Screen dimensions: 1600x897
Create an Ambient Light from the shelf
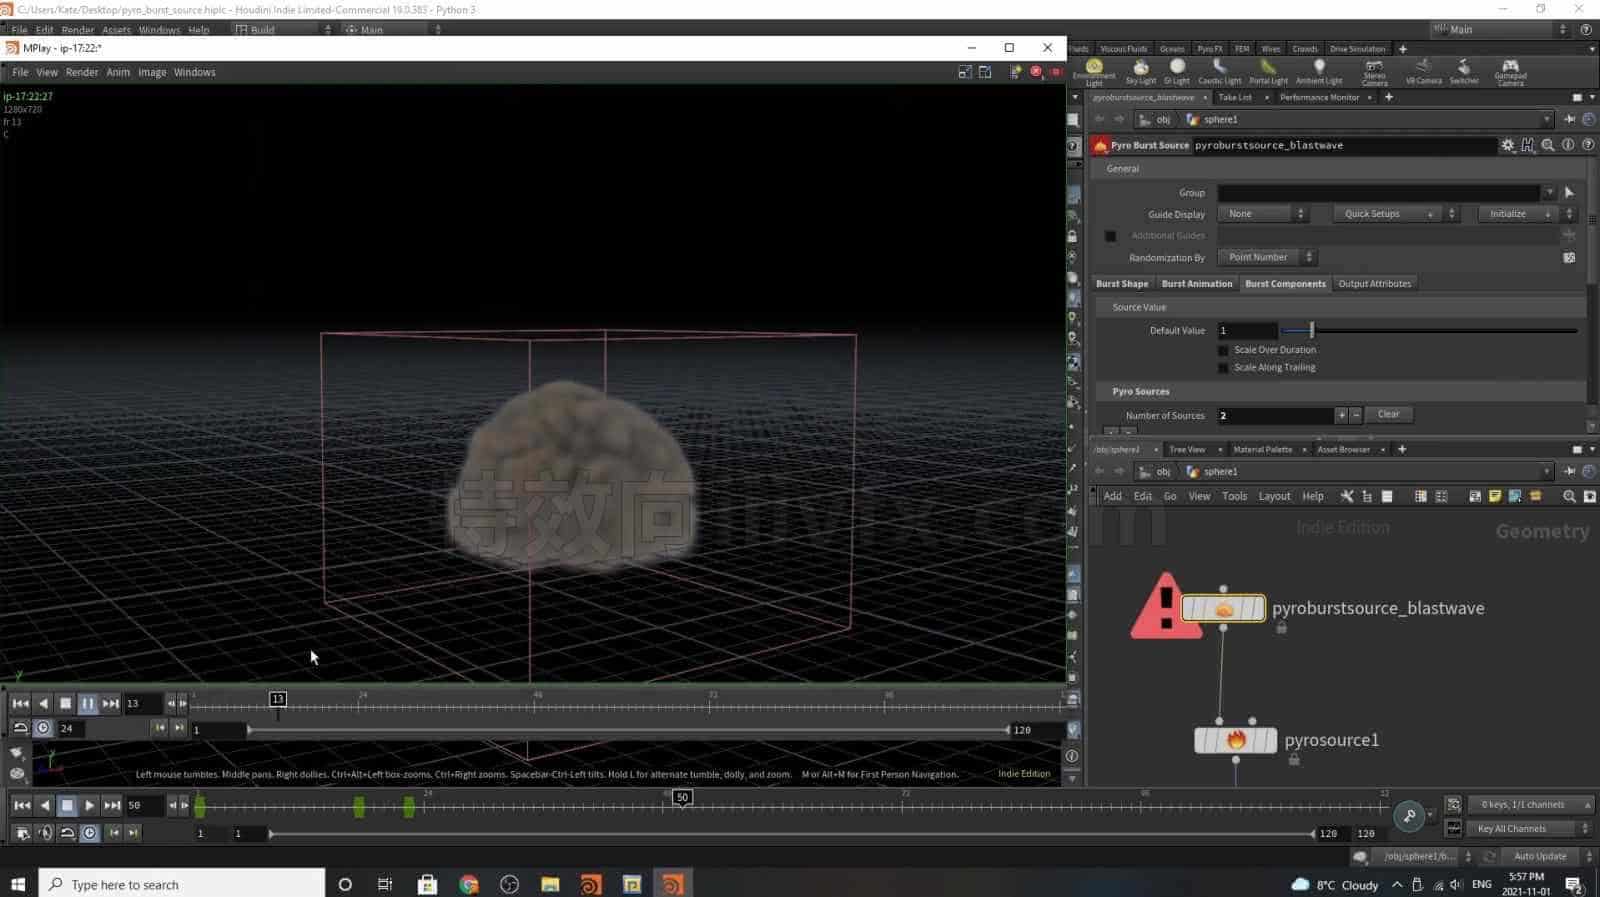point(1319,72)
